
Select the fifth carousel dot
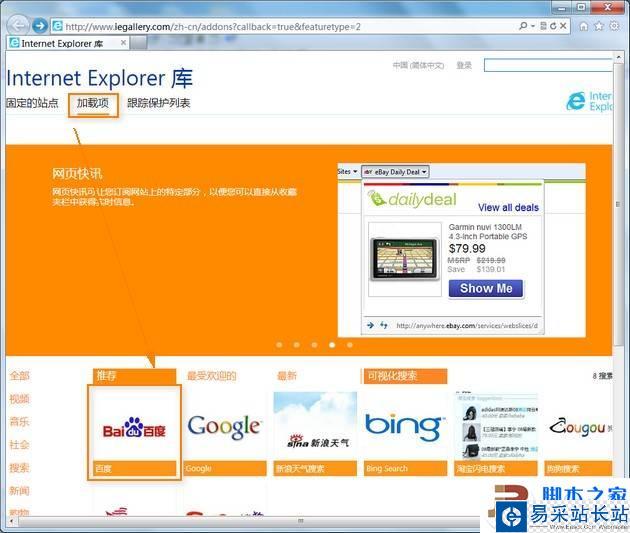350,345
